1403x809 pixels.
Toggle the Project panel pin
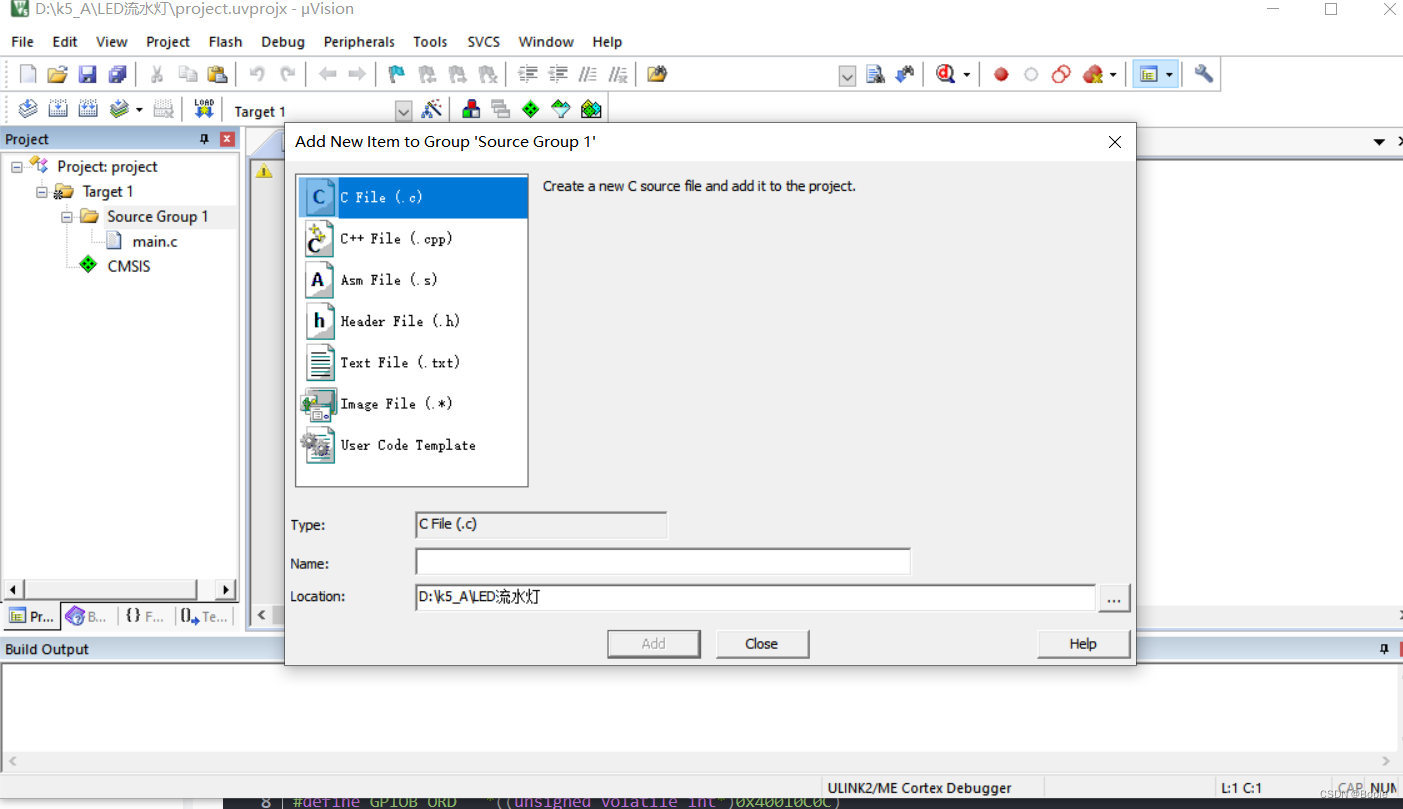[x=205, y=139]
